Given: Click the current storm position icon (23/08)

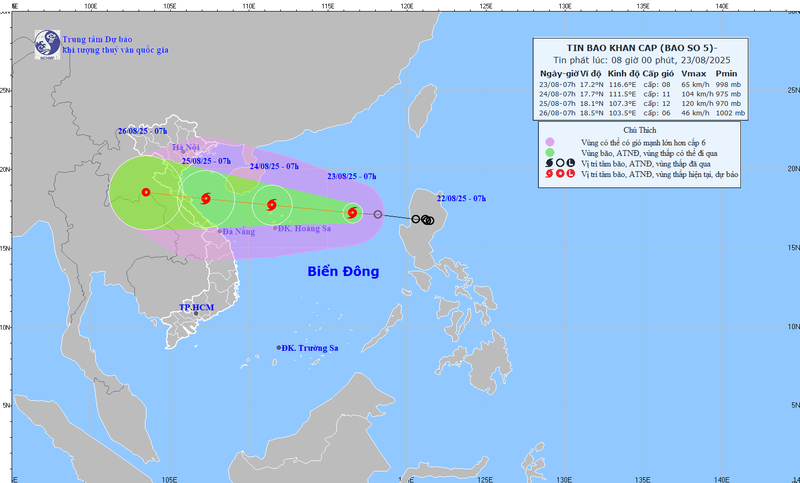Looking at the screenshot, I should pyautogui.click(x=352, y=212).
